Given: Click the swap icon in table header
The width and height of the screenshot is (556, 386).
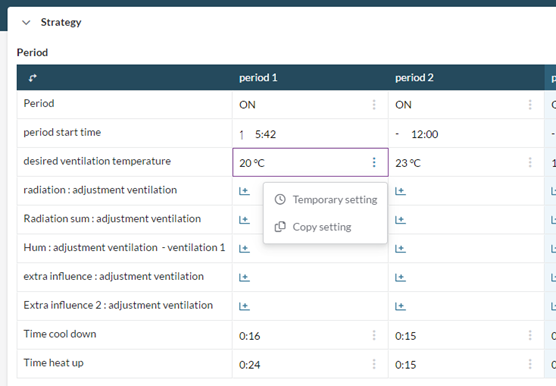Looking at the screenshot, I should [33, 78].
